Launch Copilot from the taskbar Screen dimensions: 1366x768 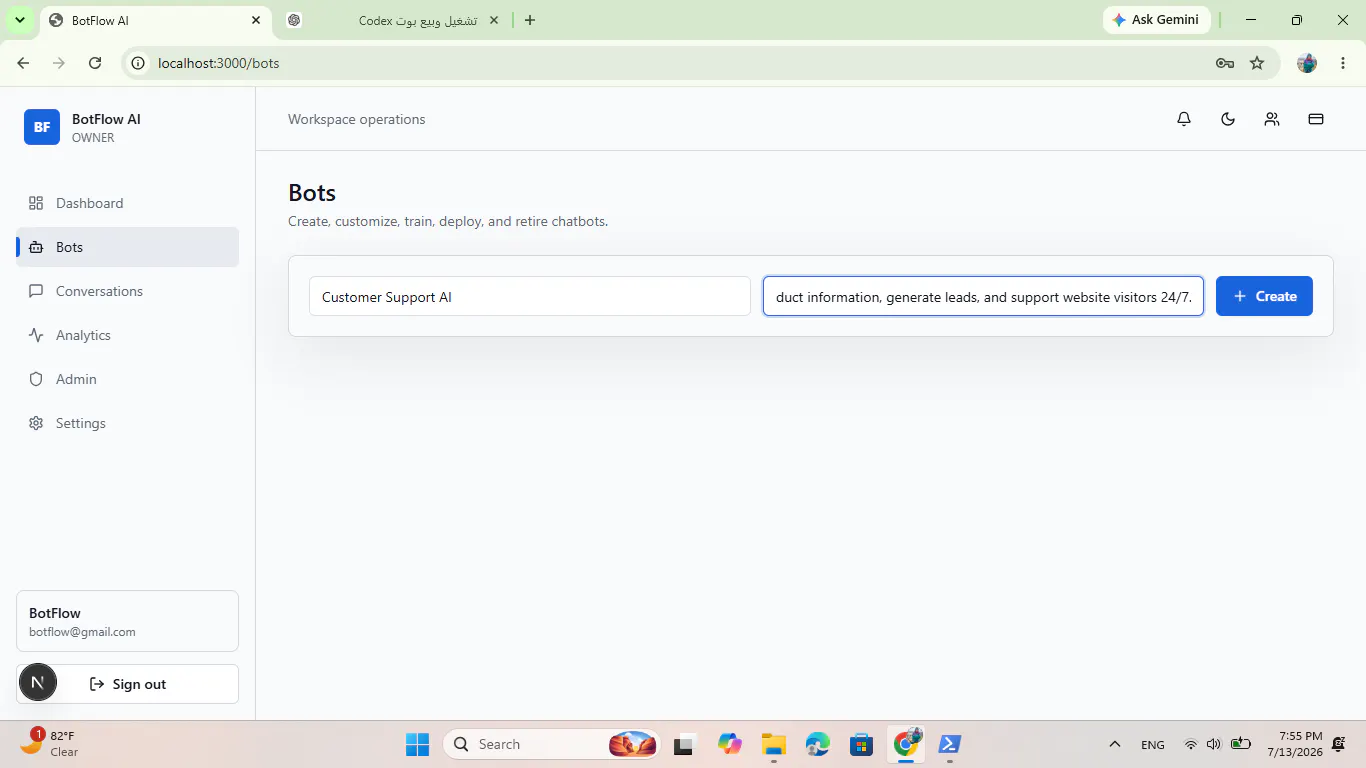click(x=729, y=744)
